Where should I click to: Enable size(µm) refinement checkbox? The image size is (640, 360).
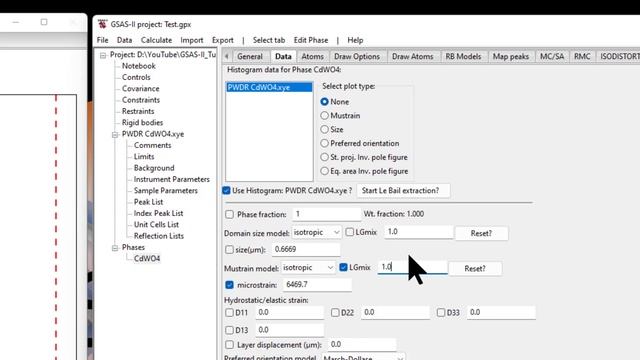[x=229, y=249]
